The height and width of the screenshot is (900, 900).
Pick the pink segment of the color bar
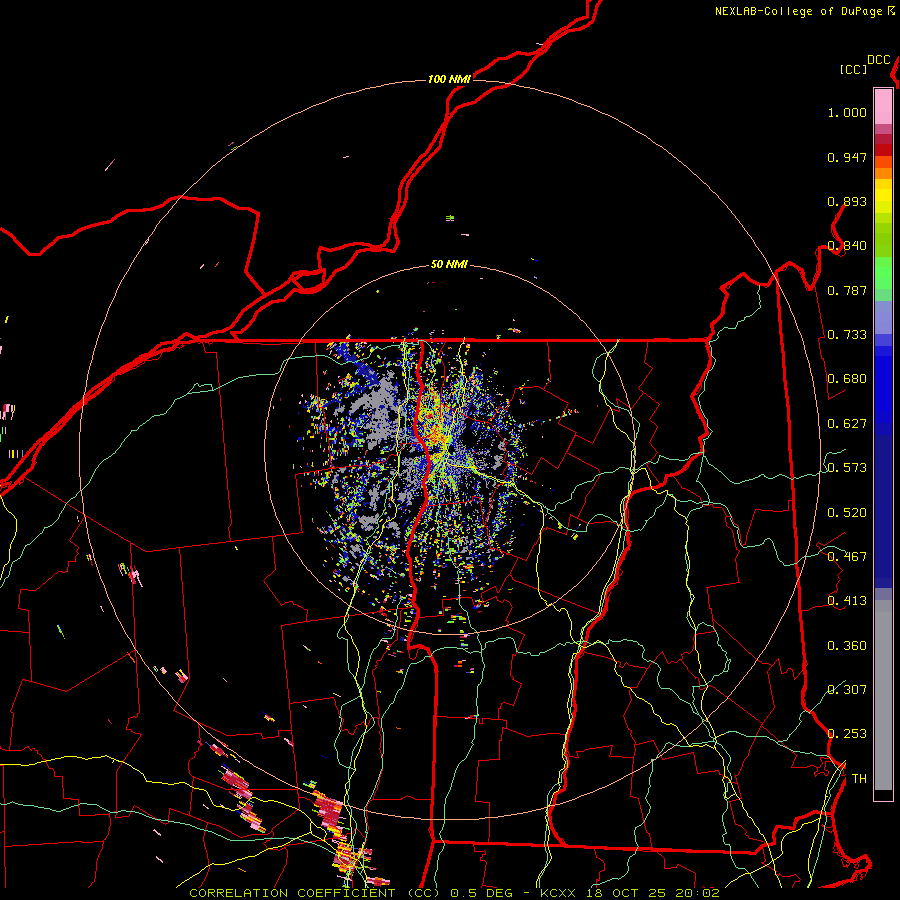pos(883,106)
